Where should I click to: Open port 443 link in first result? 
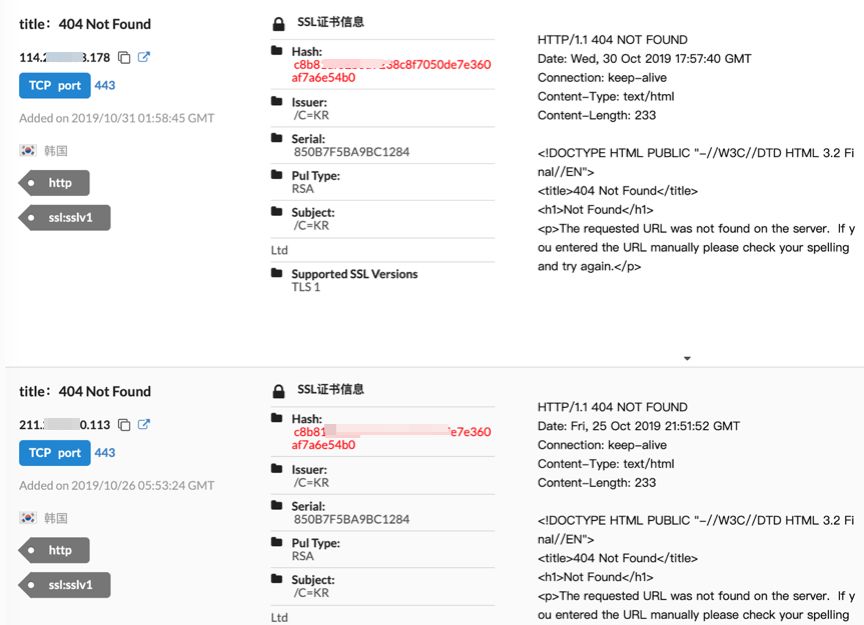[x=105, y=86]
